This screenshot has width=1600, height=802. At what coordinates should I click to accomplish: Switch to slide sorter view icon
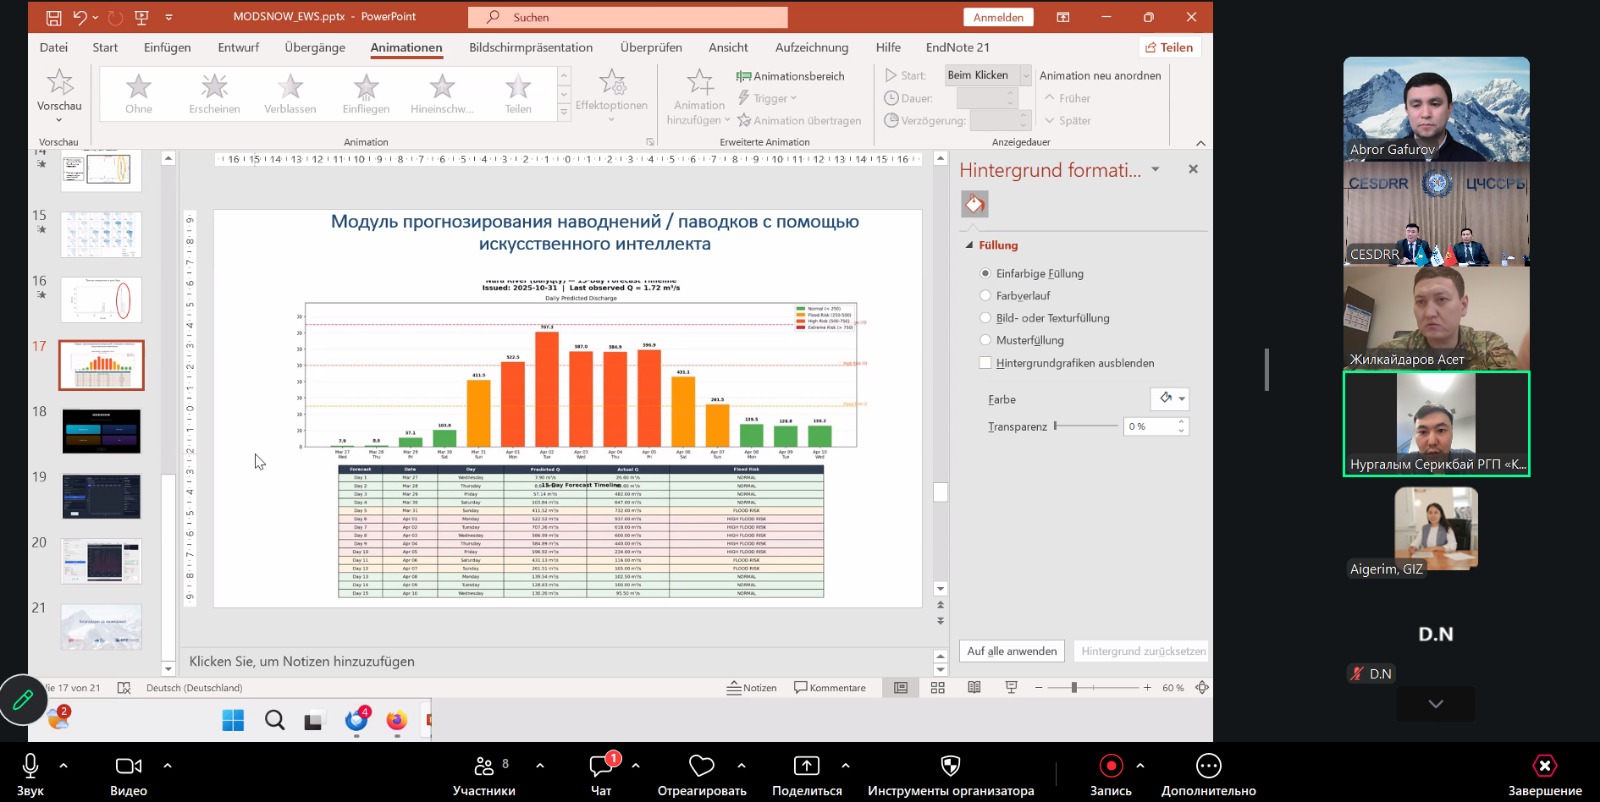point(938,688)
